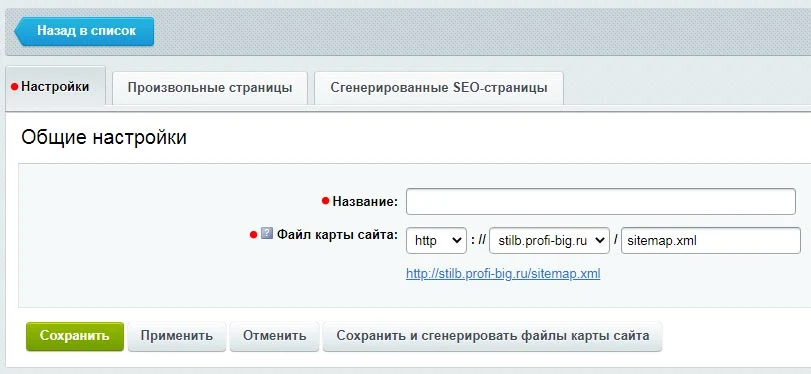
Task: Click red required dot before Файл карты сайта help icon
Action: coord(253,235)
